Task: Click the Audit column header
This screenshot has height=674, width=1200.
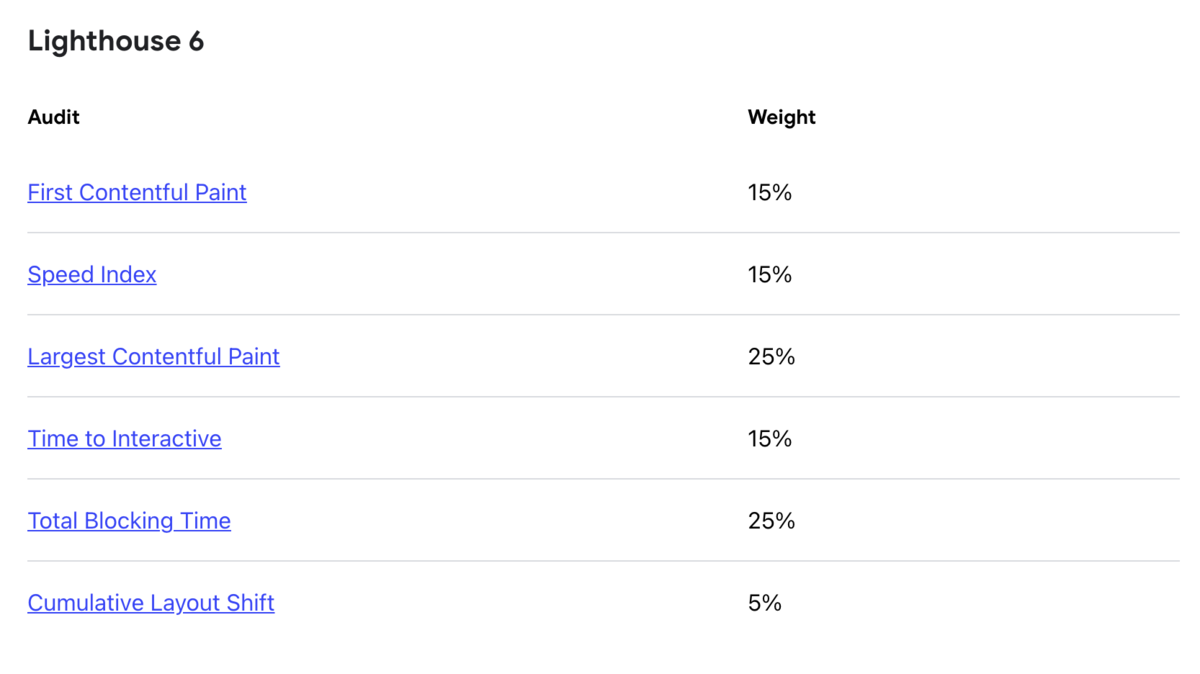Action: pos(54,117)
